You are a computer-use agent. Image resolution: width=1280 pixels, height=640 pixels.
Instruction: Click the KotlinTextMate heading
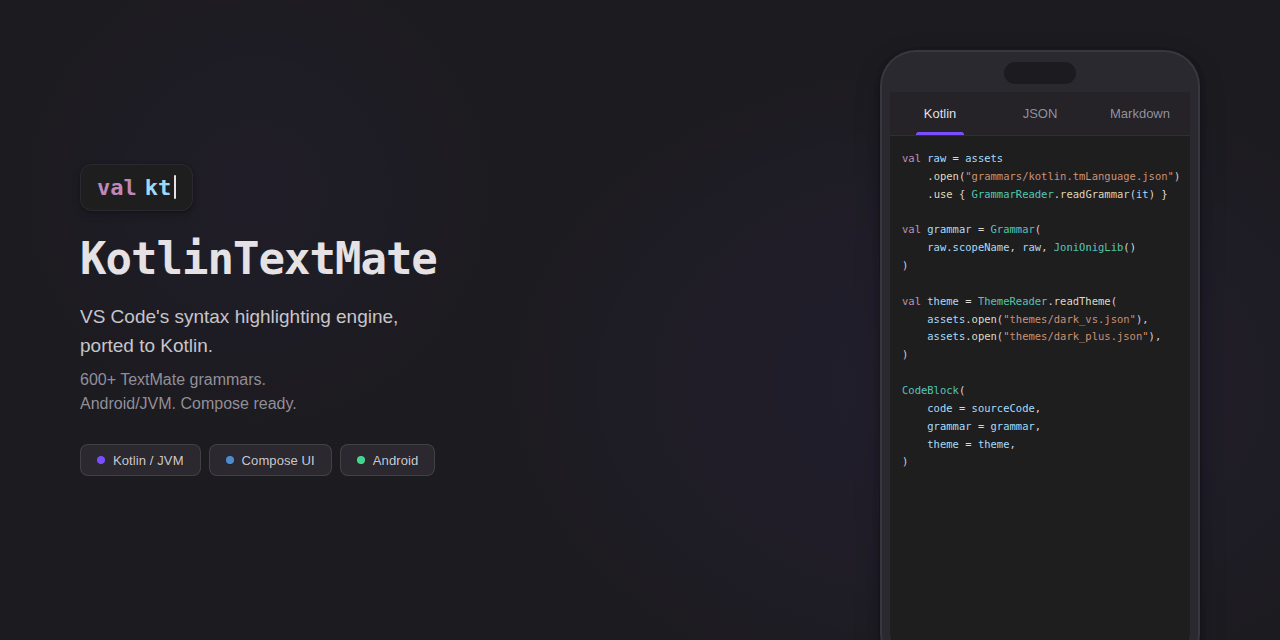point(259,258)
